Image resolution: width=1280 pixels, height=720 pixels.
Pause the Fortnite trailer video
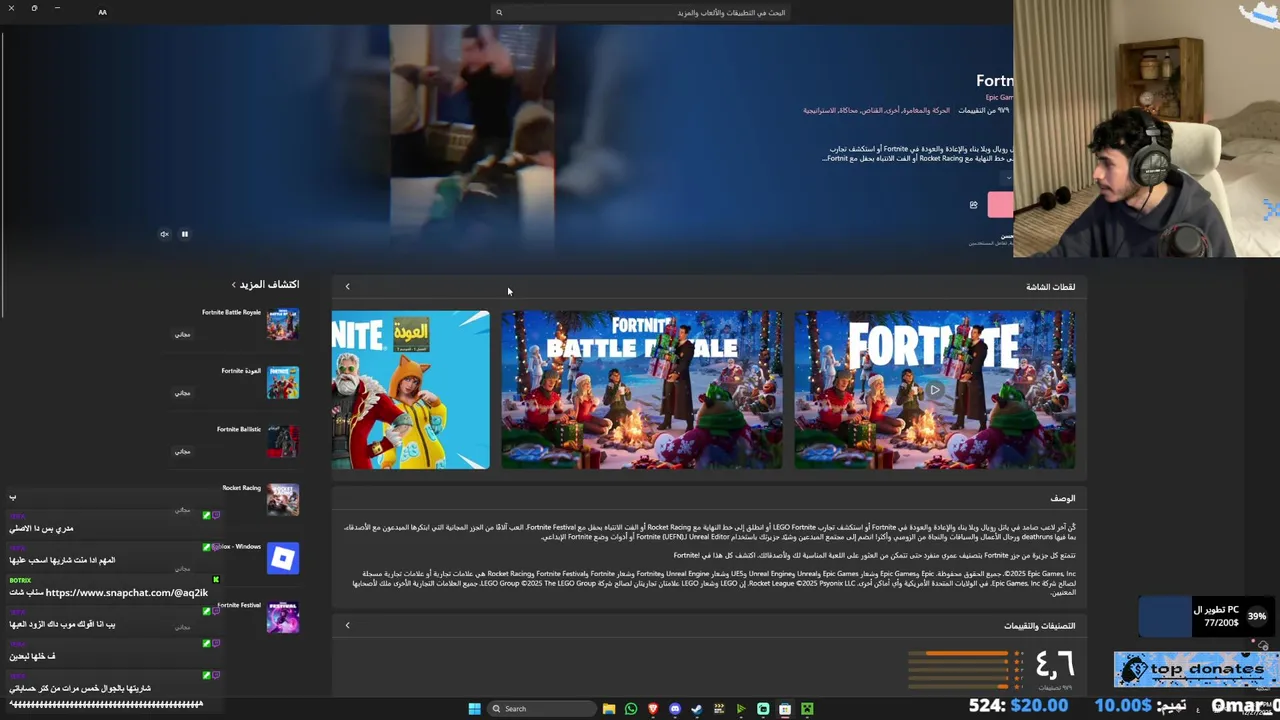coord(185,234)
